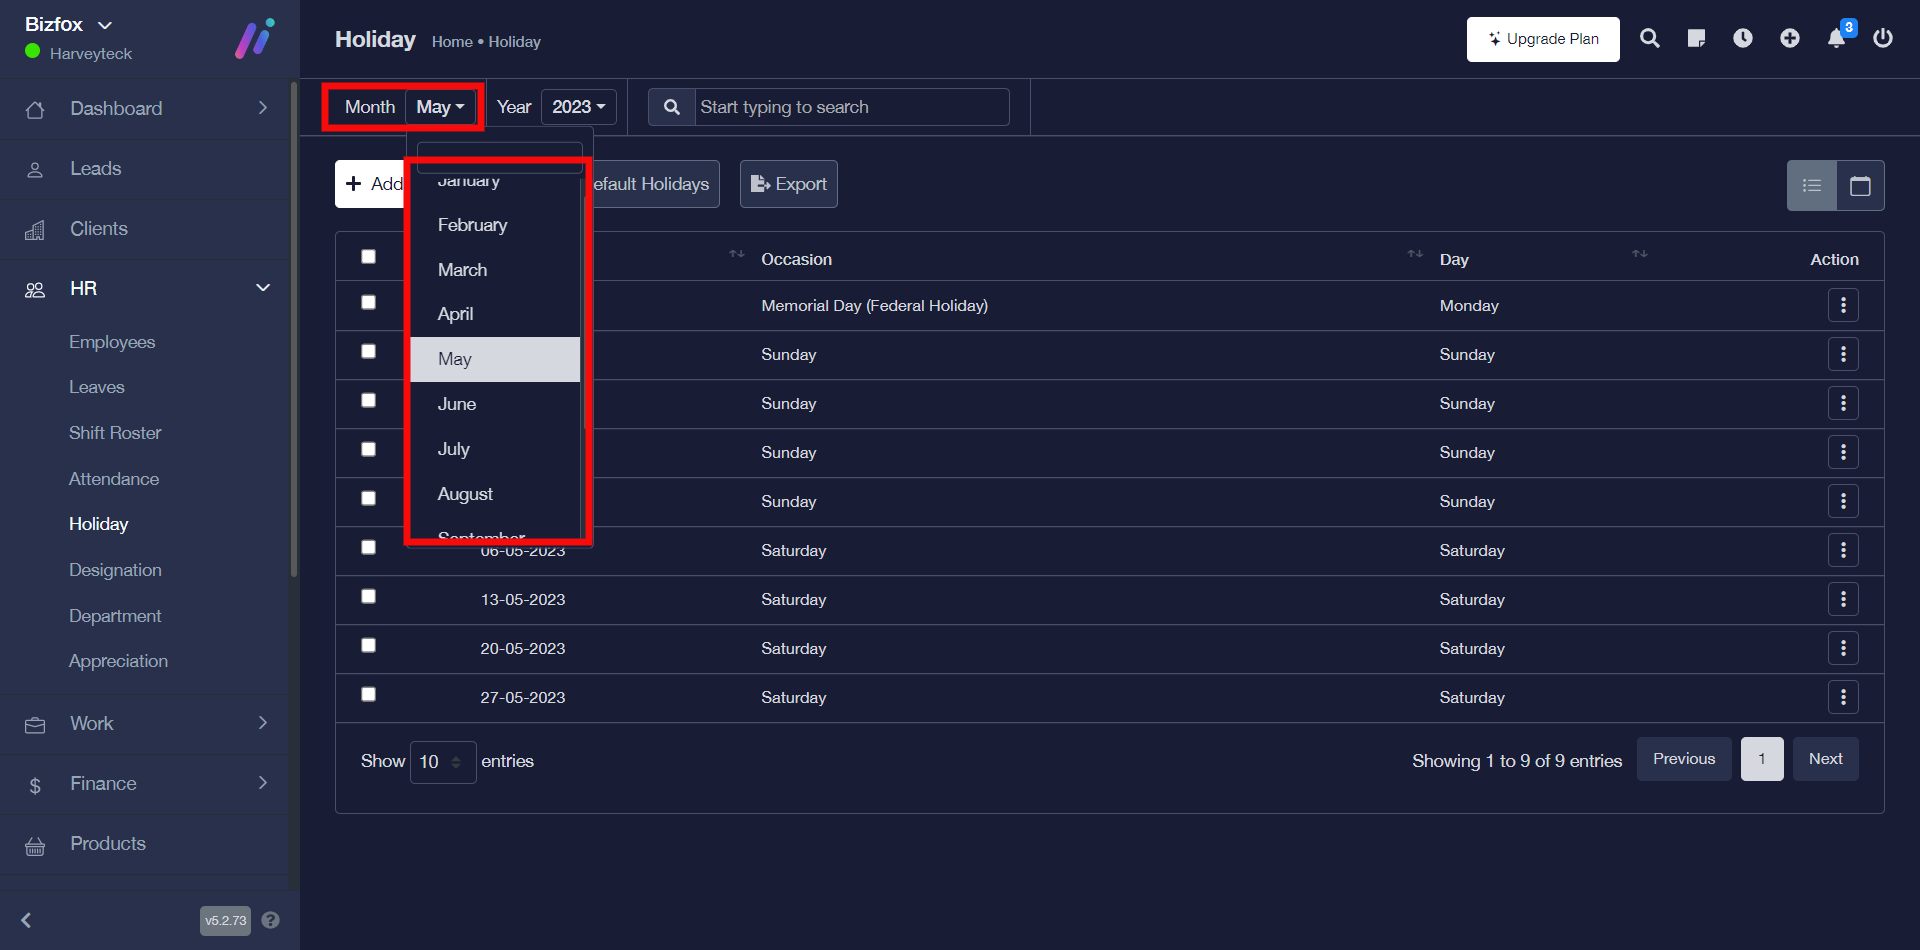The image size is (1920, 950).
Task: Collapse sidebar using left arrow icon
Action: pyautogui.click(x=27, y=920)
